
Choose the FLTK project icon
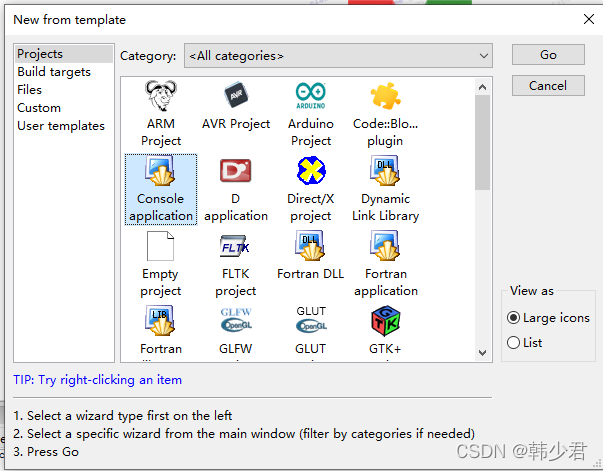pos(235,246)
